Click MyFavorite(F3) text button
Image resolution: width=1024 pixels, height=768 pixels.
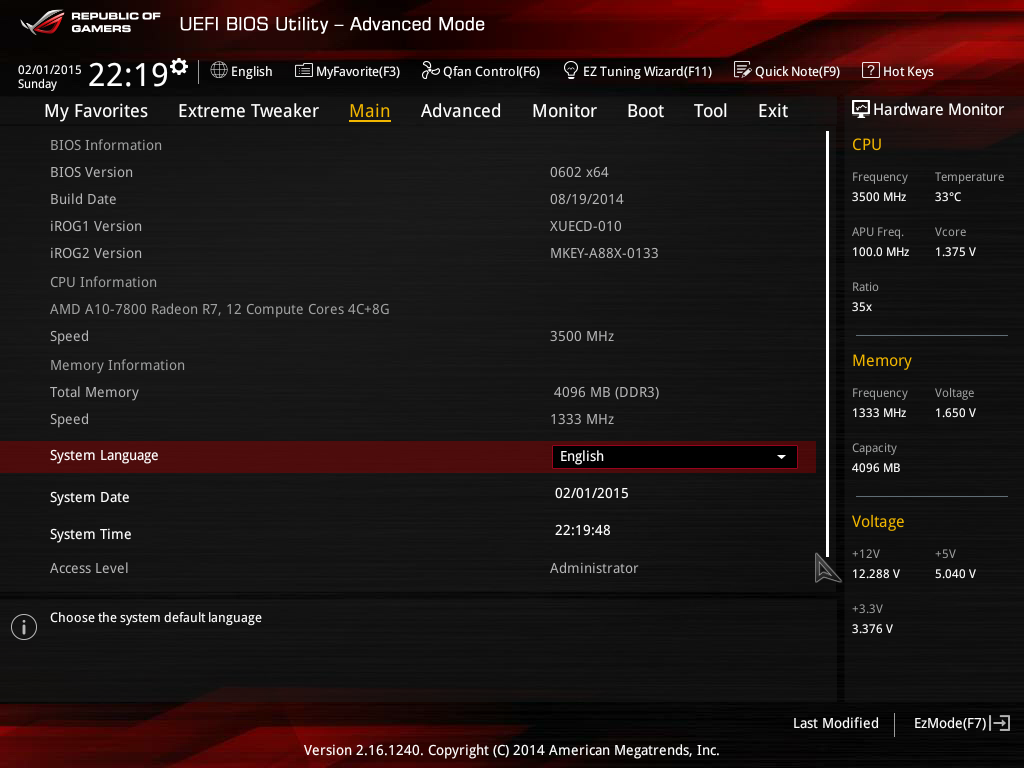pos(358,71)
